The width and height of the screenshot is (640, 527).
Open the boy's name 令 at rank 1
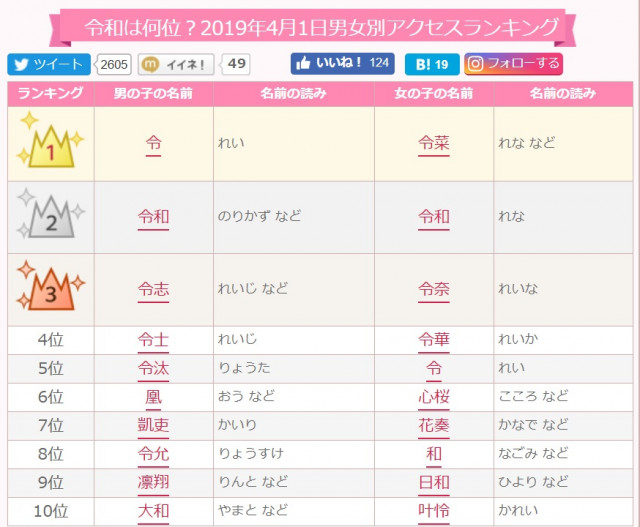[153, 144]
